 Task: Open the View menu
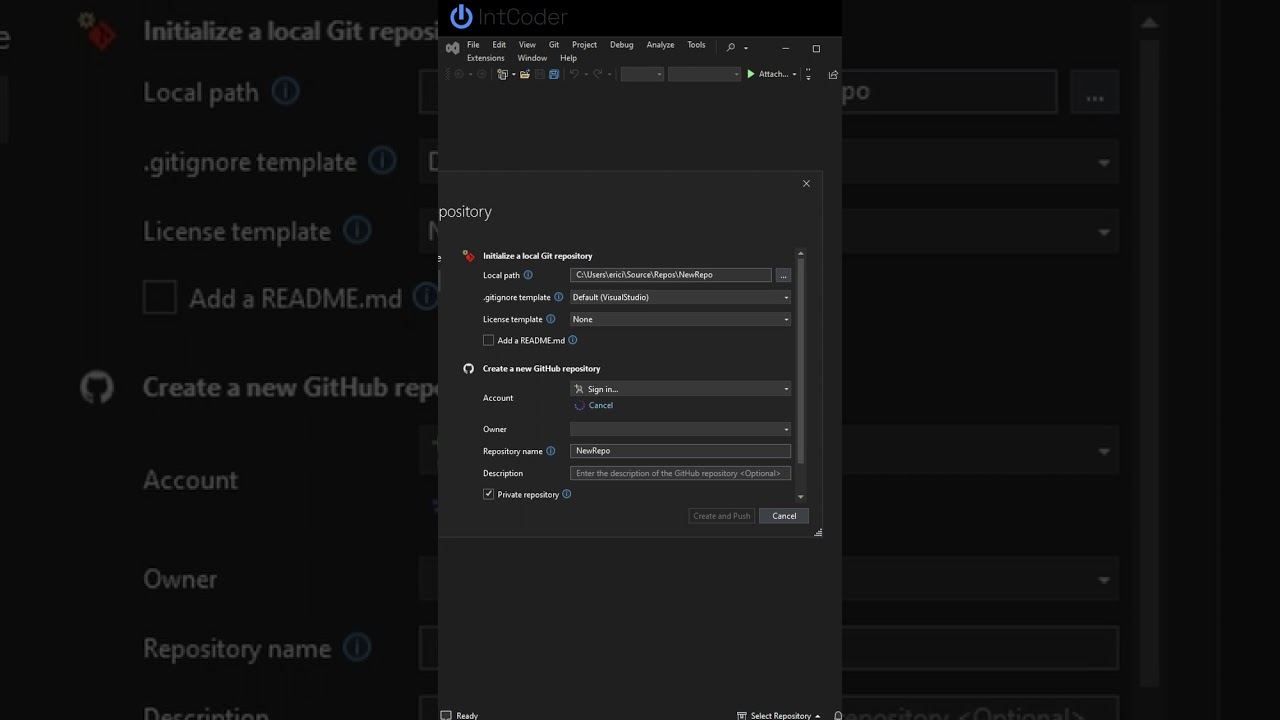[x=527, y=45]
